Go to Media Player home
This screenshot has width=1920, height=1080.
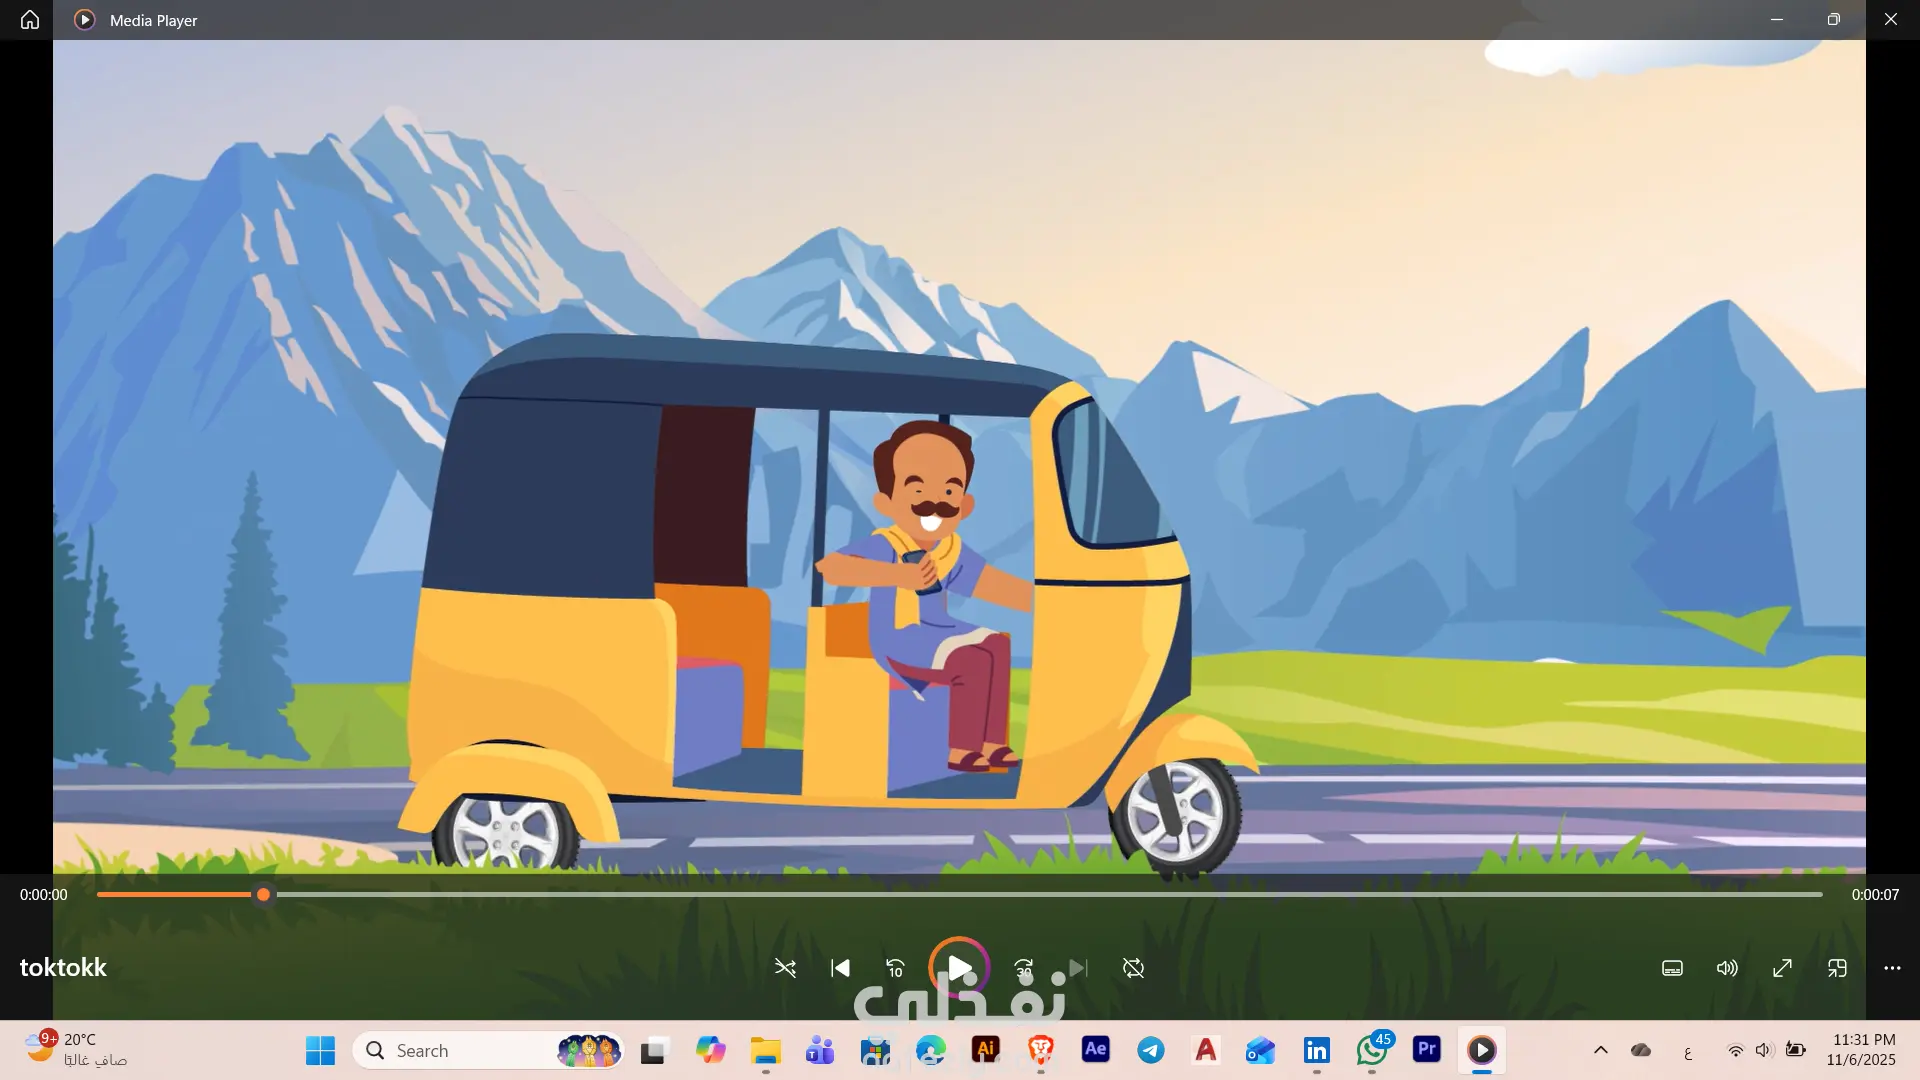pyautogui.click(x=30, y=20)
